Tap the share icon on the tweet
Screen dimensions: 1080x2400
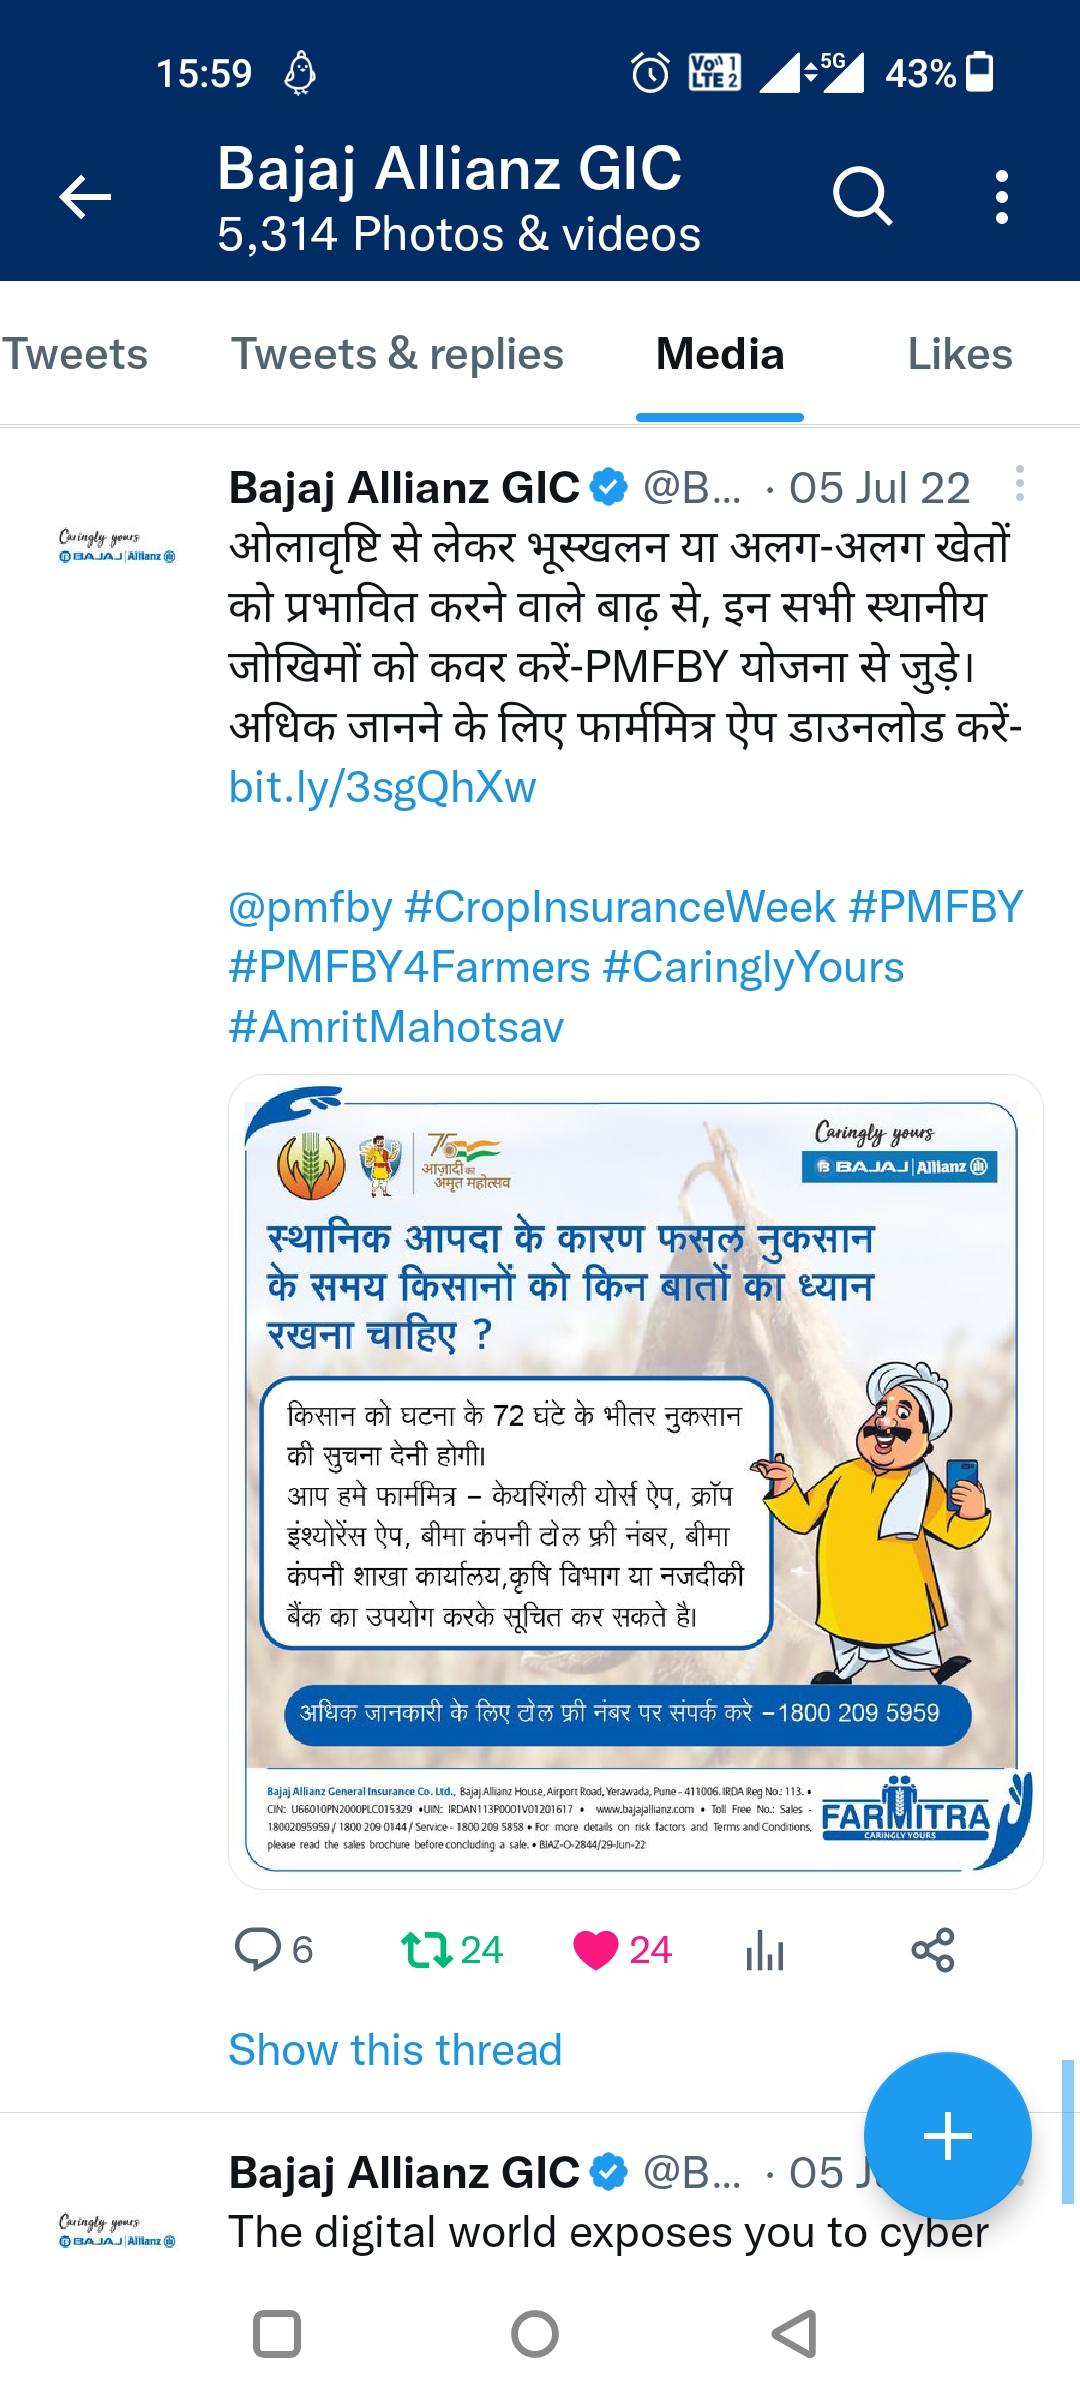pyautogui.click(x=933, y=1949)
